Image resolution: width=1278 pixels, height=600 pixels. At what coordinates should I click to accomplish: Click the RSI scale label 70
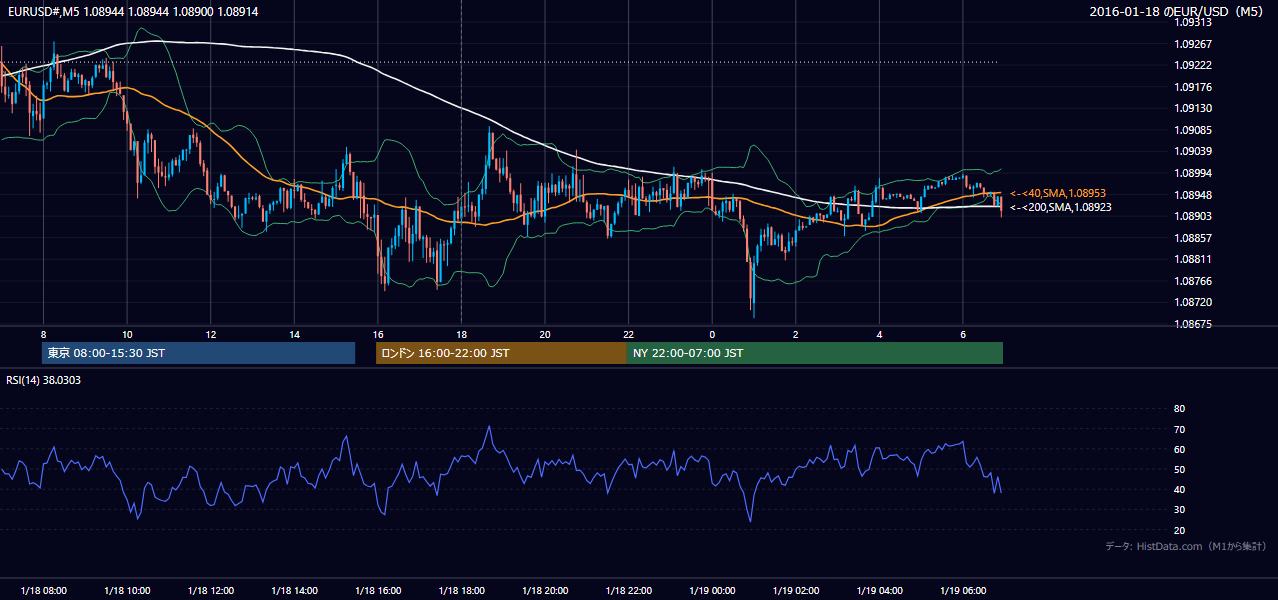click(x=1179, y=430)
